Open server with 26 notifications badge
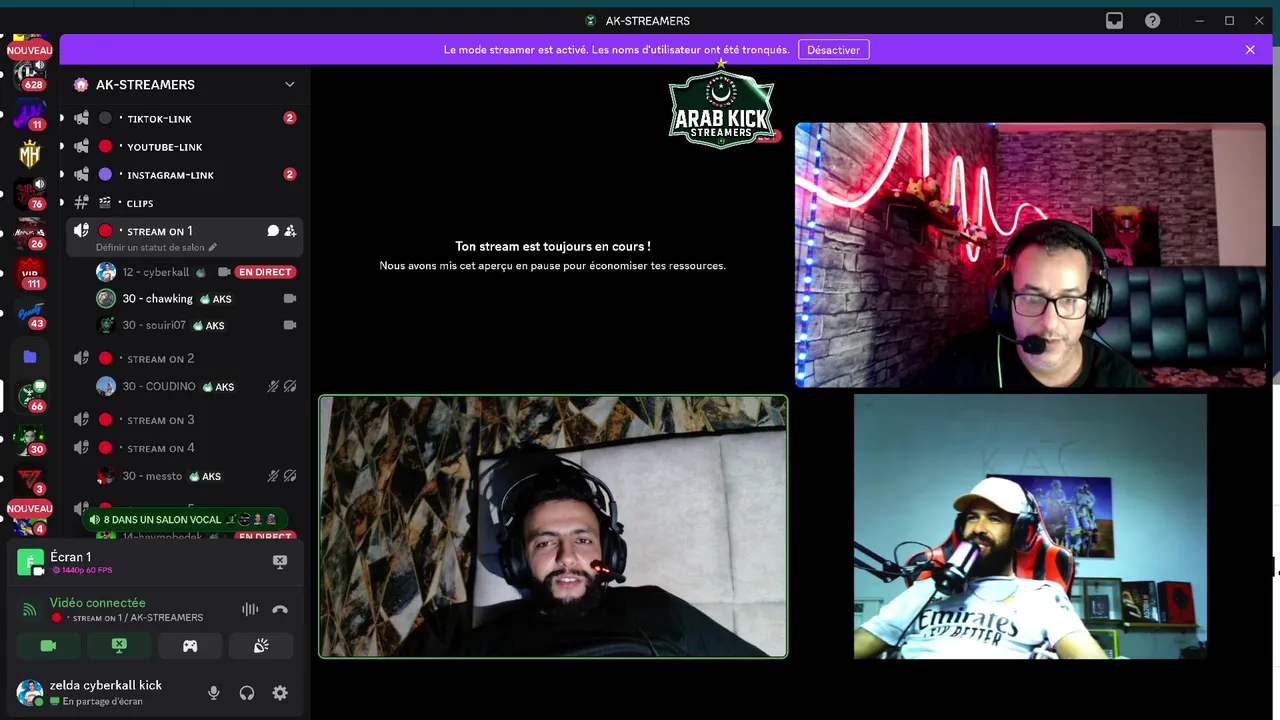The width and height of the screenshot is (1280, 720). [x=30, y=233]
